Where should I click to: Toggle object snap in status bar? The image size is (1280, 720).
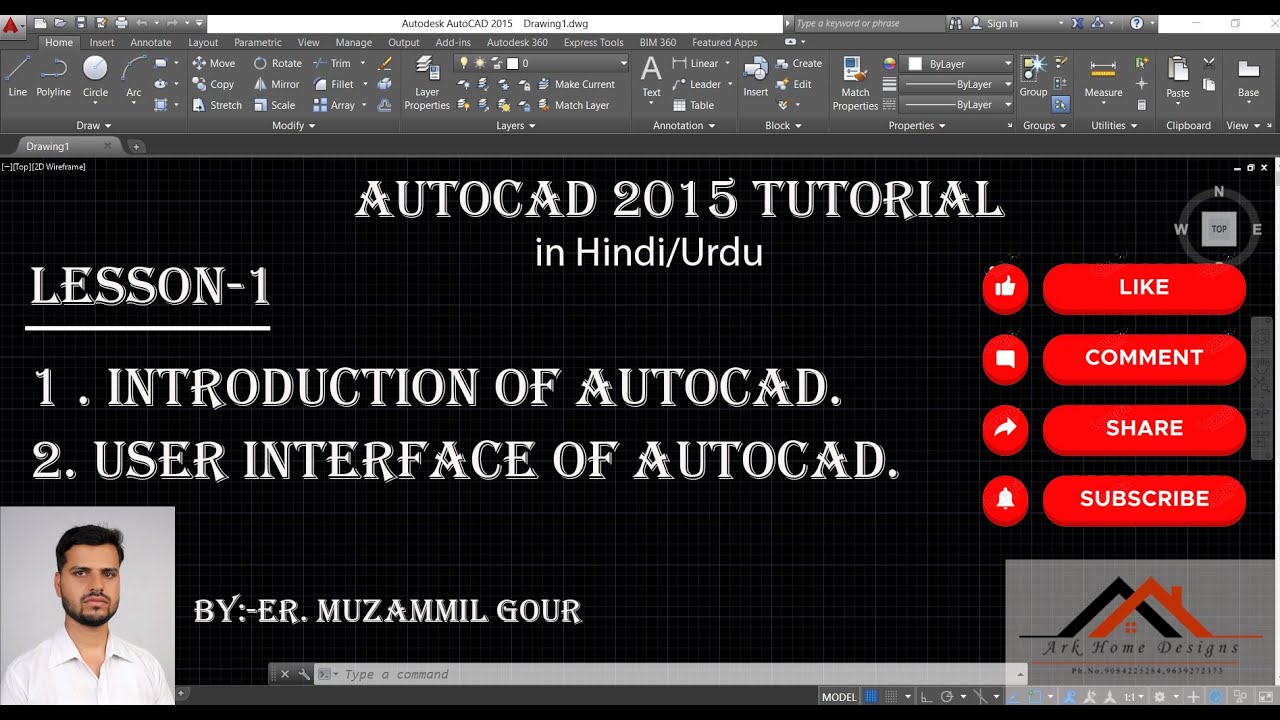coord(1035,697)
